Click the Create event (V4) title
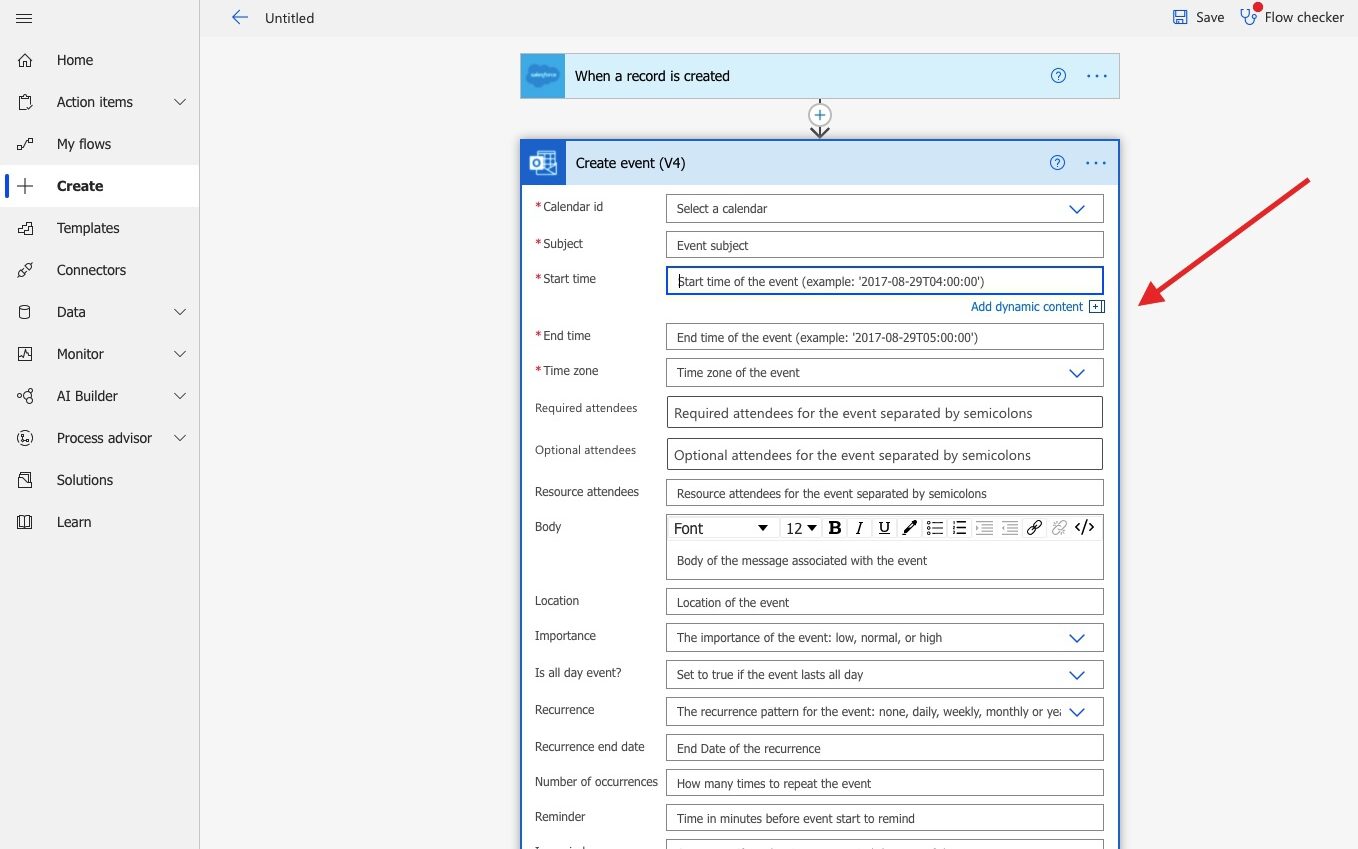The width and height of the screenshot is (1358, 849). click(631, 163)
